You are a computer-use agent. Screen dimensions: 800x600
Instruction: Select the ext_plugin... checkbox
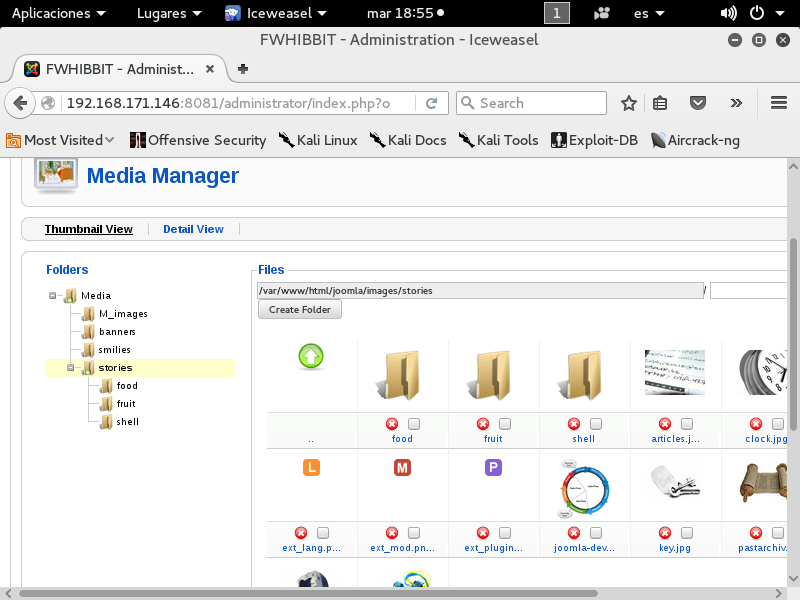505,533
